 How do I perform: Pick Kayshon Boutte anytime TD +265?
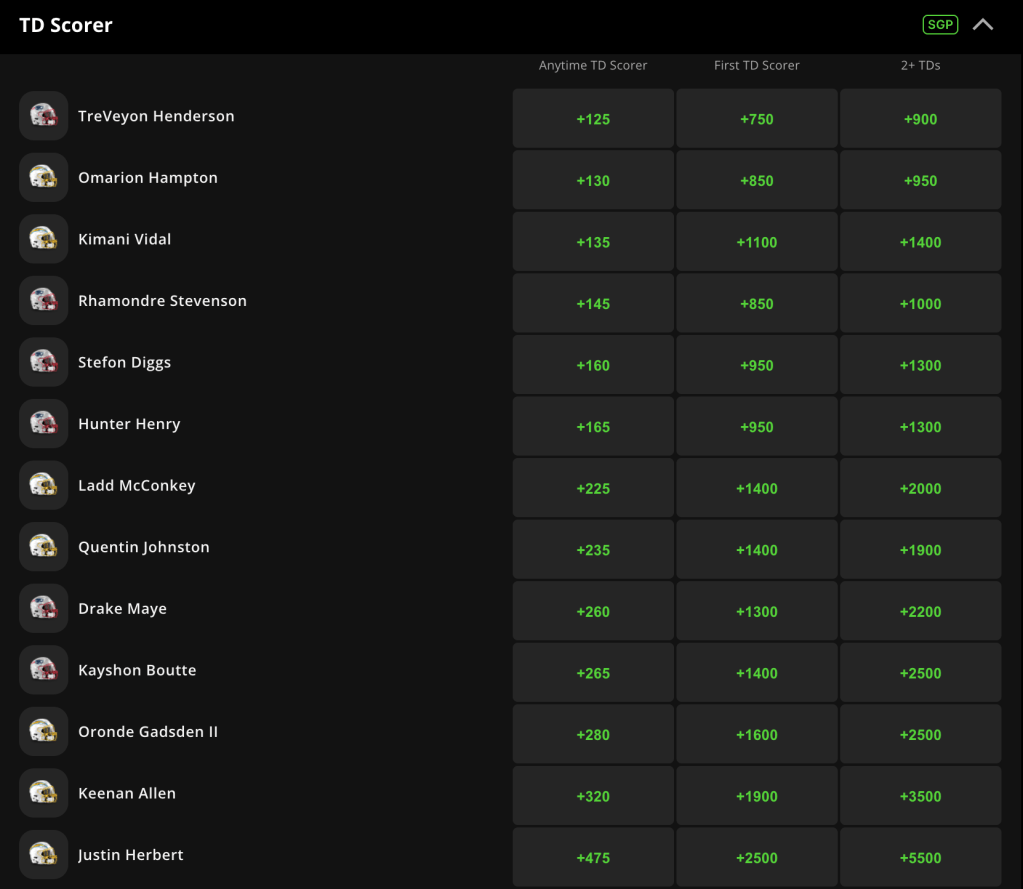pos(593,672)
